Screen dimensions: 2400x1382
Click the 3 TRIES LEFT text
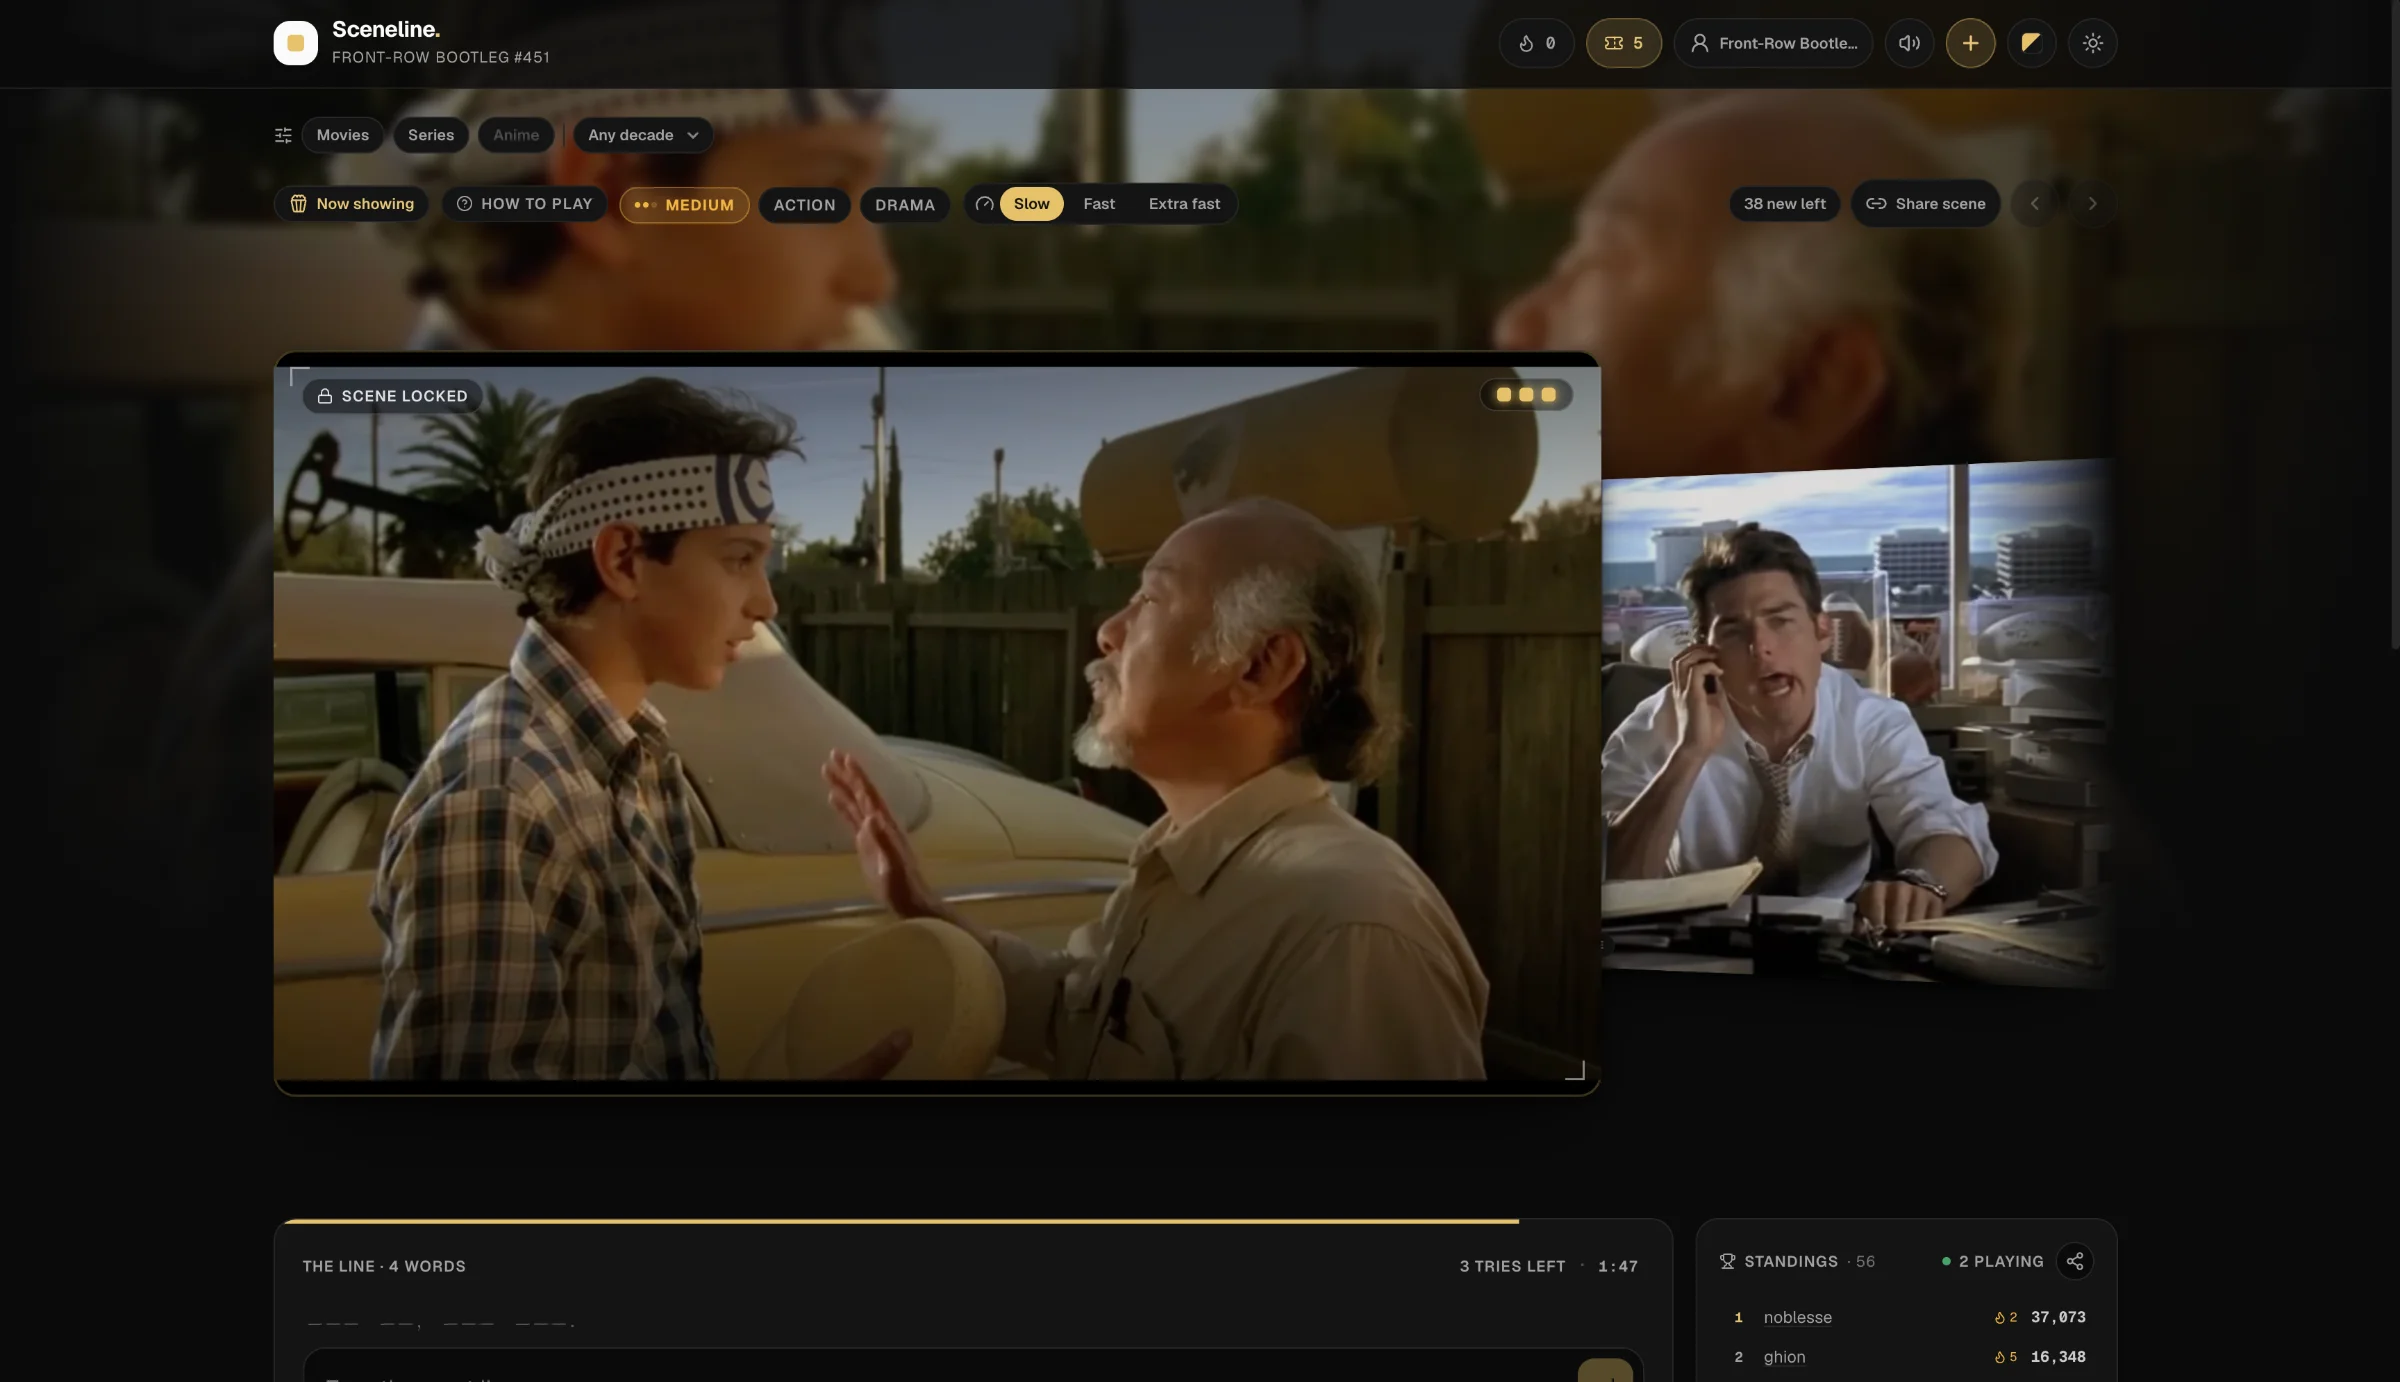pos(1512,1266)
